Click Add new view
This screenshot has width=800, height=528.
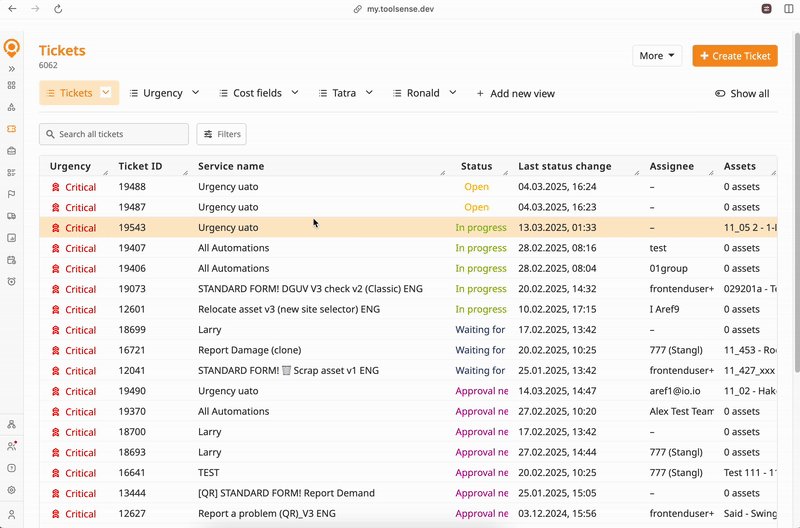pos(515,94)
